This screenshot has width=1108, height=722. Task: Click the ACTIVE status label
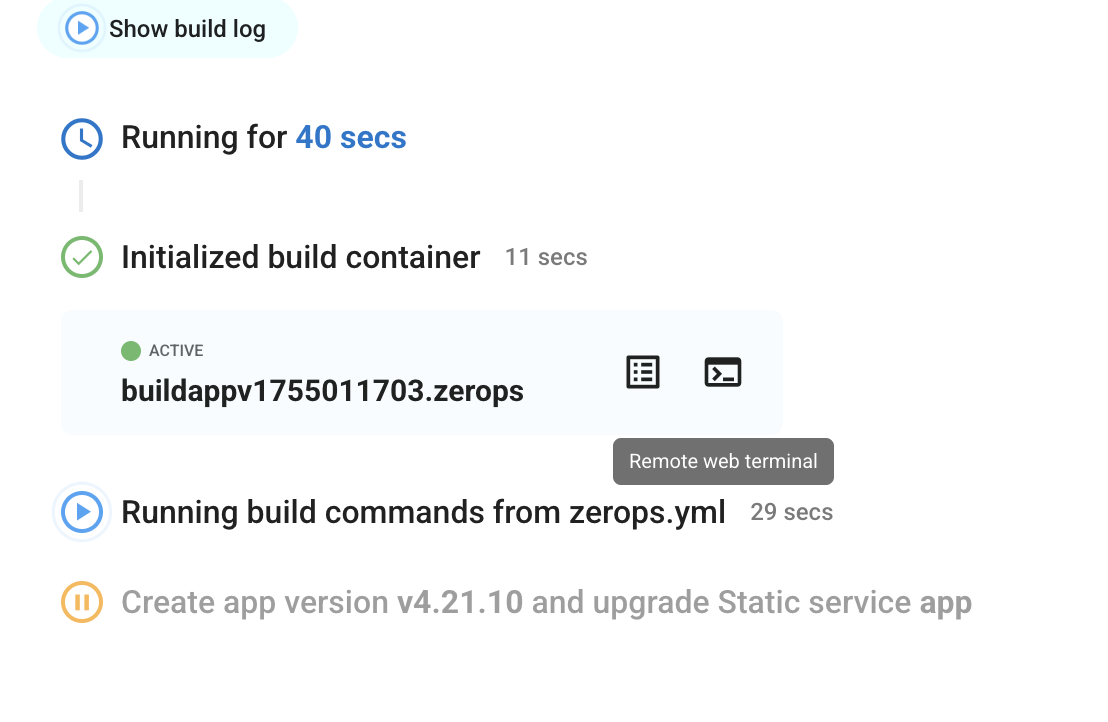(176, 351)
